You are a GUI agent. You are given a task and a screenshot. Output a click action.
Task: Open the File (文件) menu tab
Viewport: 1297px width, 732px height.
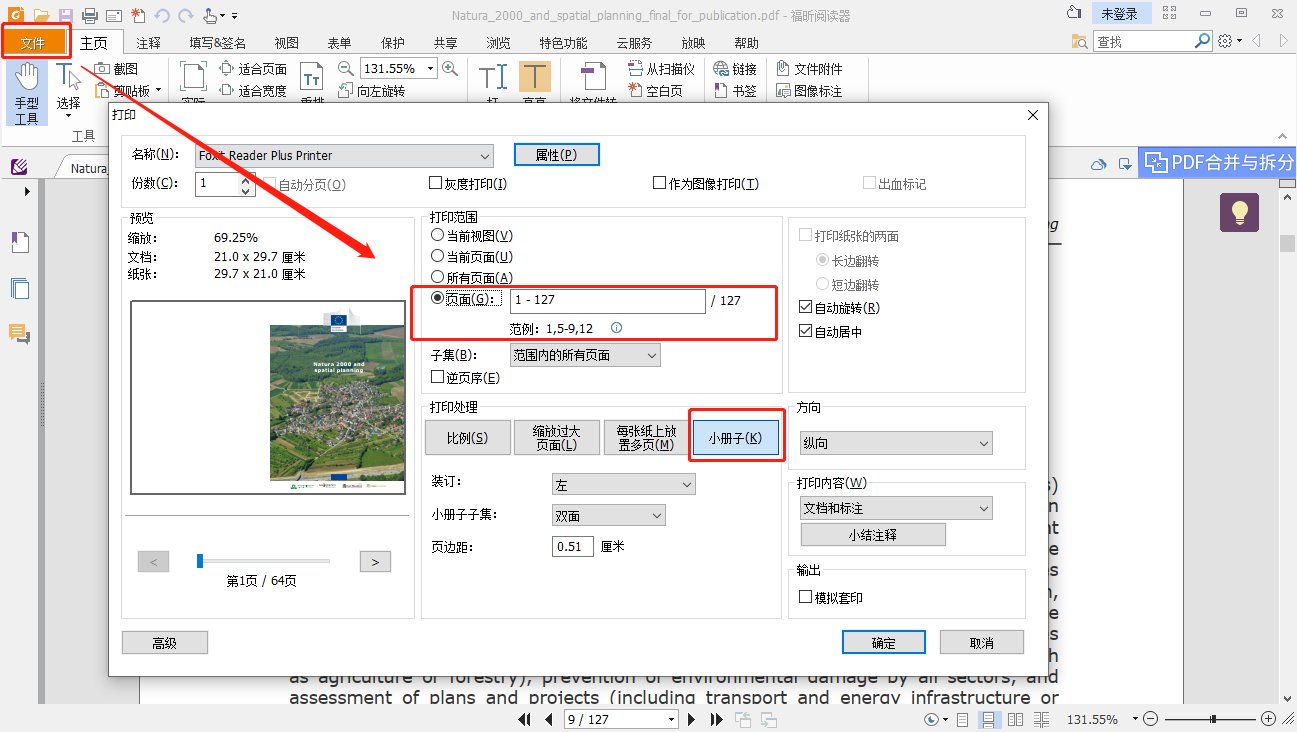[35, 43]
